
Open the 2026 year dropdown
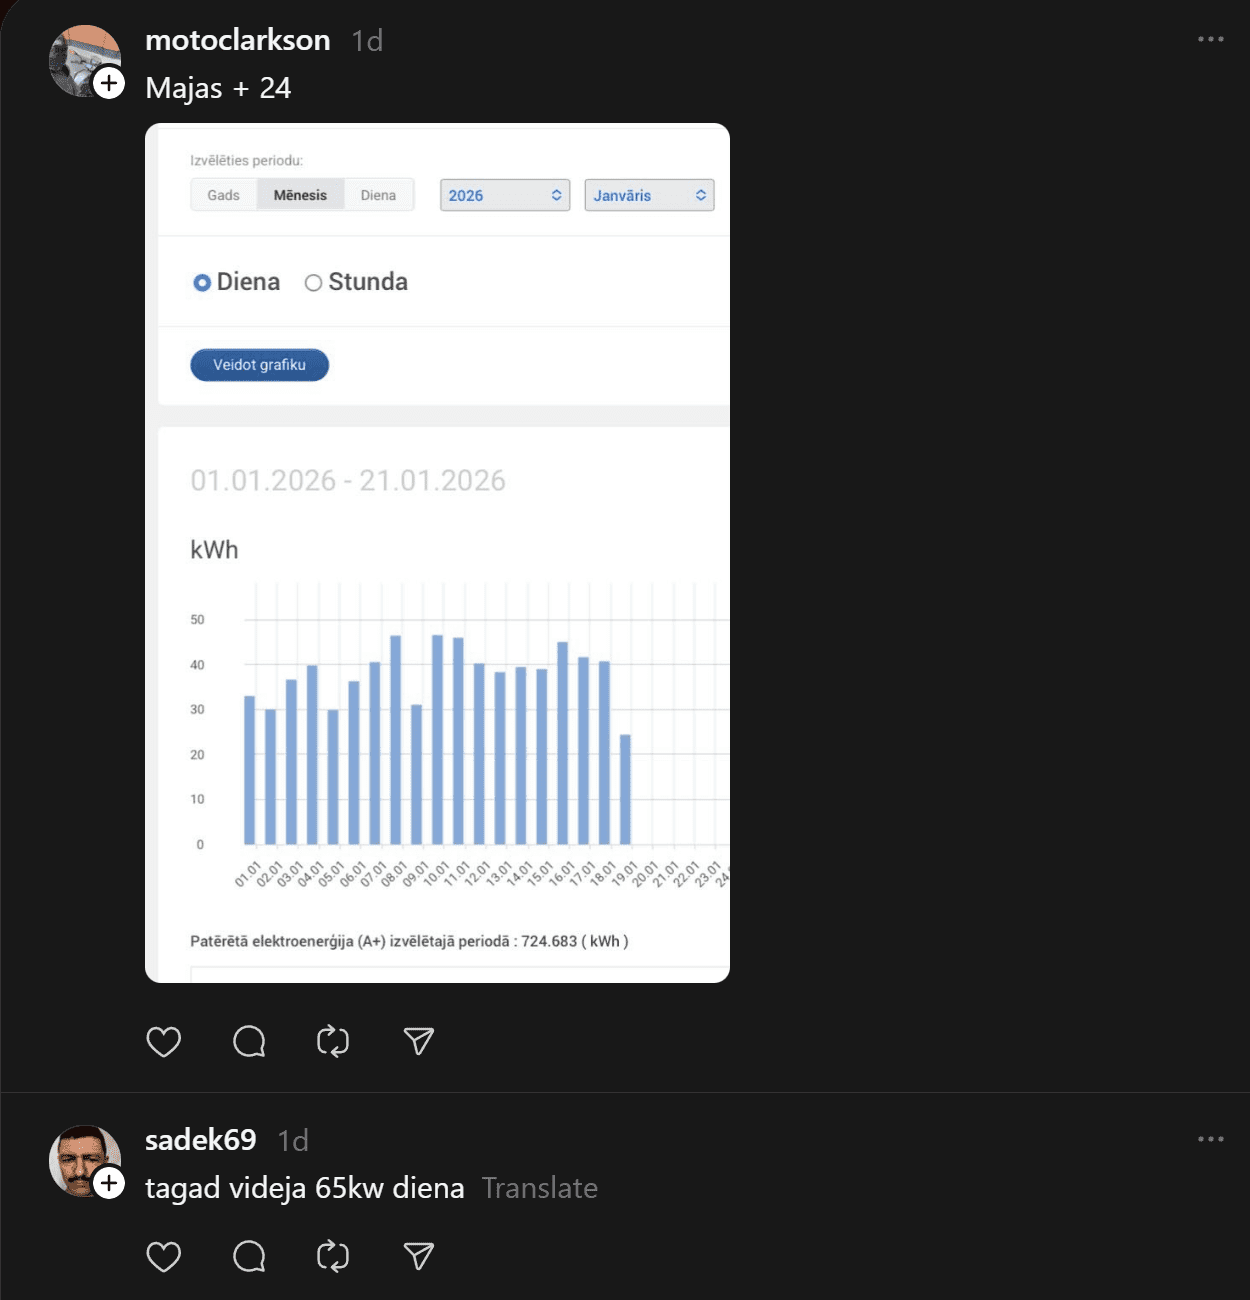pos(505,195)
